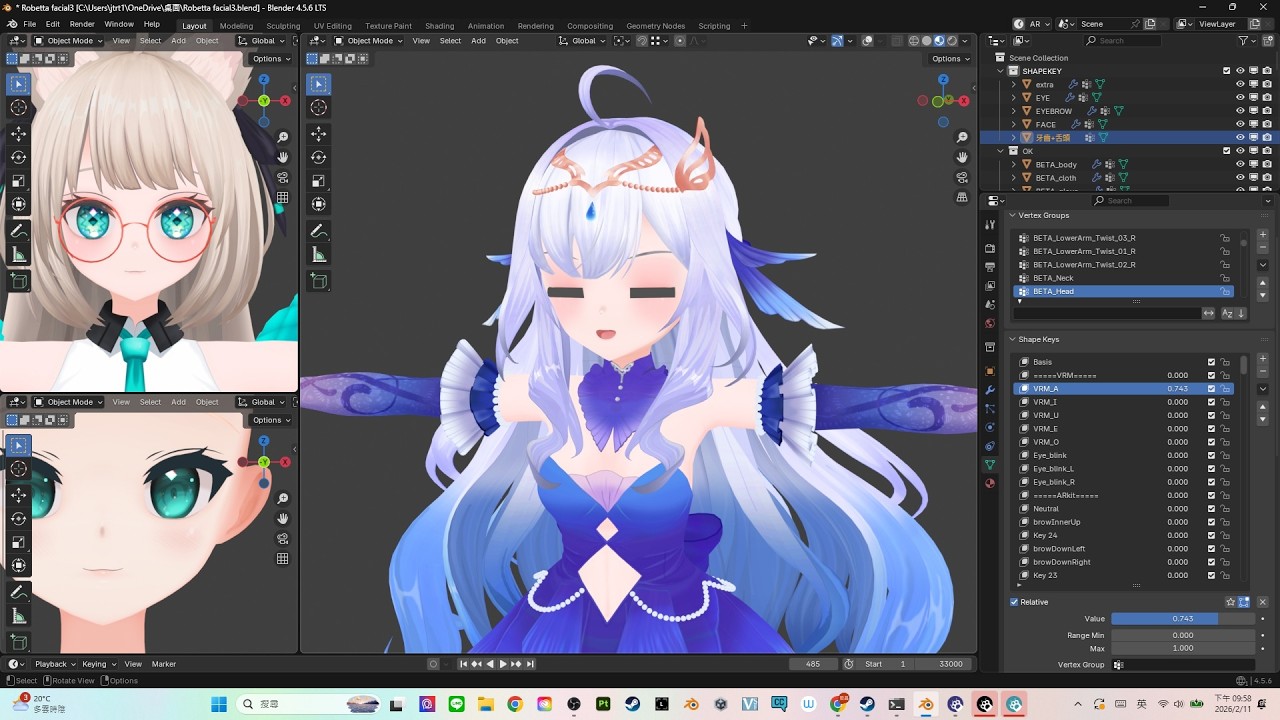1280x720 pixels.
Task: Remove the selected shape key with minus button
Action: pos(1263,370)
